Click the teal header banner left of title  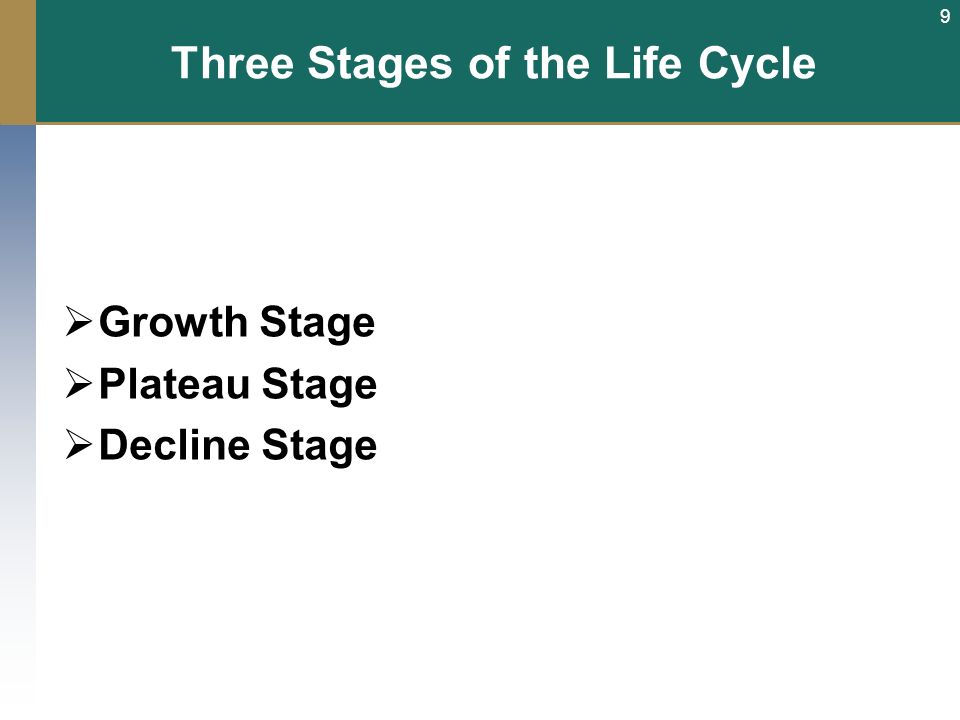click(x=101, y=61)
